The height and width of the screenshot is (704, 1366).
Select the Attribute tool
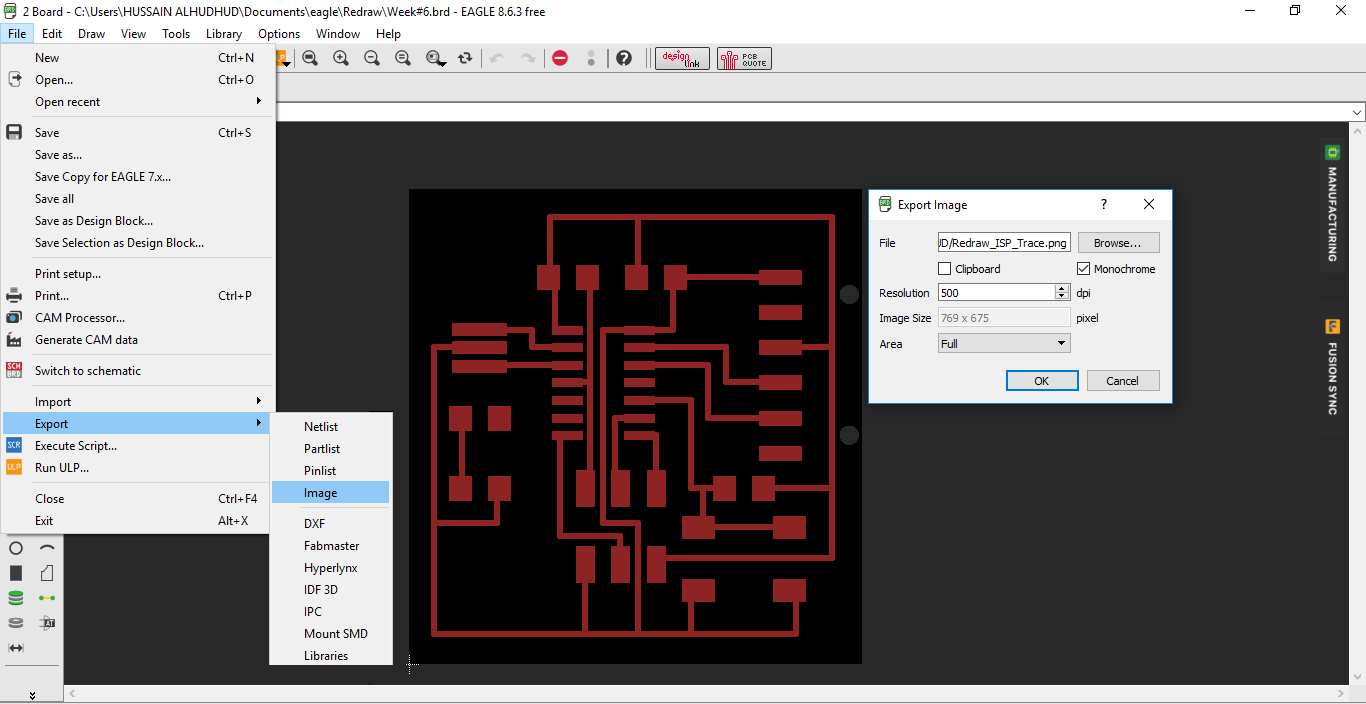[47, 623]
